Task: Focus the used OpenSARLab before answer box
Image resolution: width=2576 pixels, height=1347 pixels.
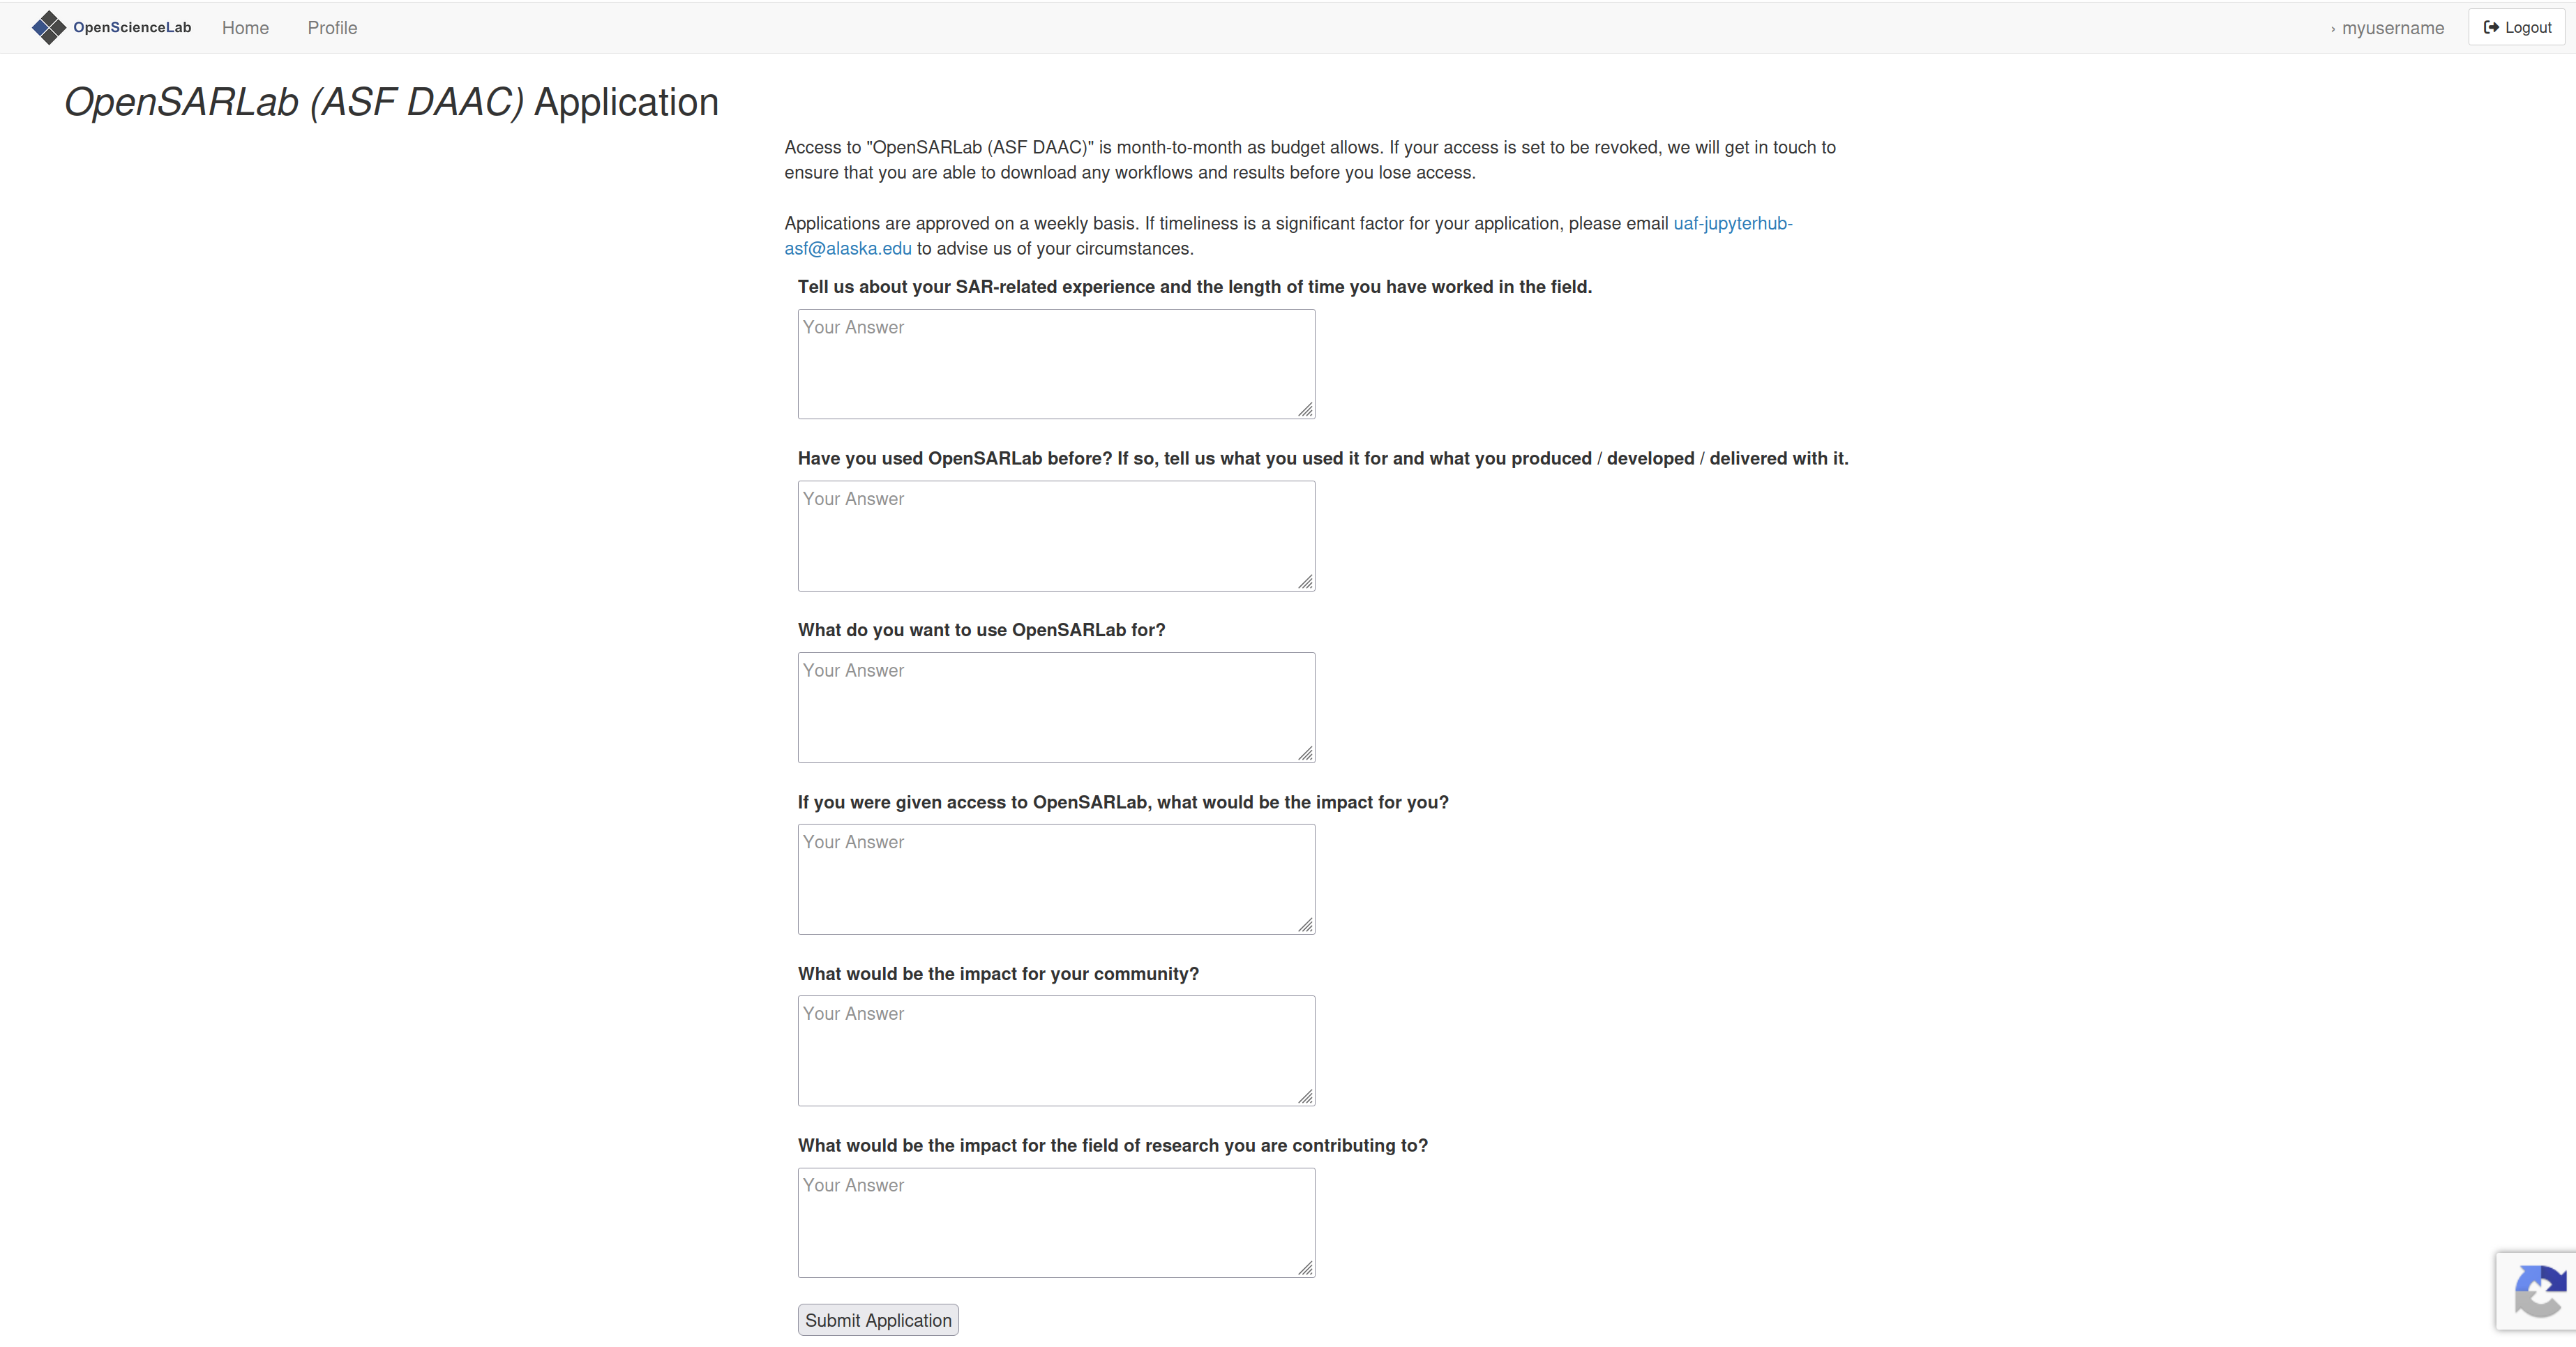Action: tap(1056, 536)
